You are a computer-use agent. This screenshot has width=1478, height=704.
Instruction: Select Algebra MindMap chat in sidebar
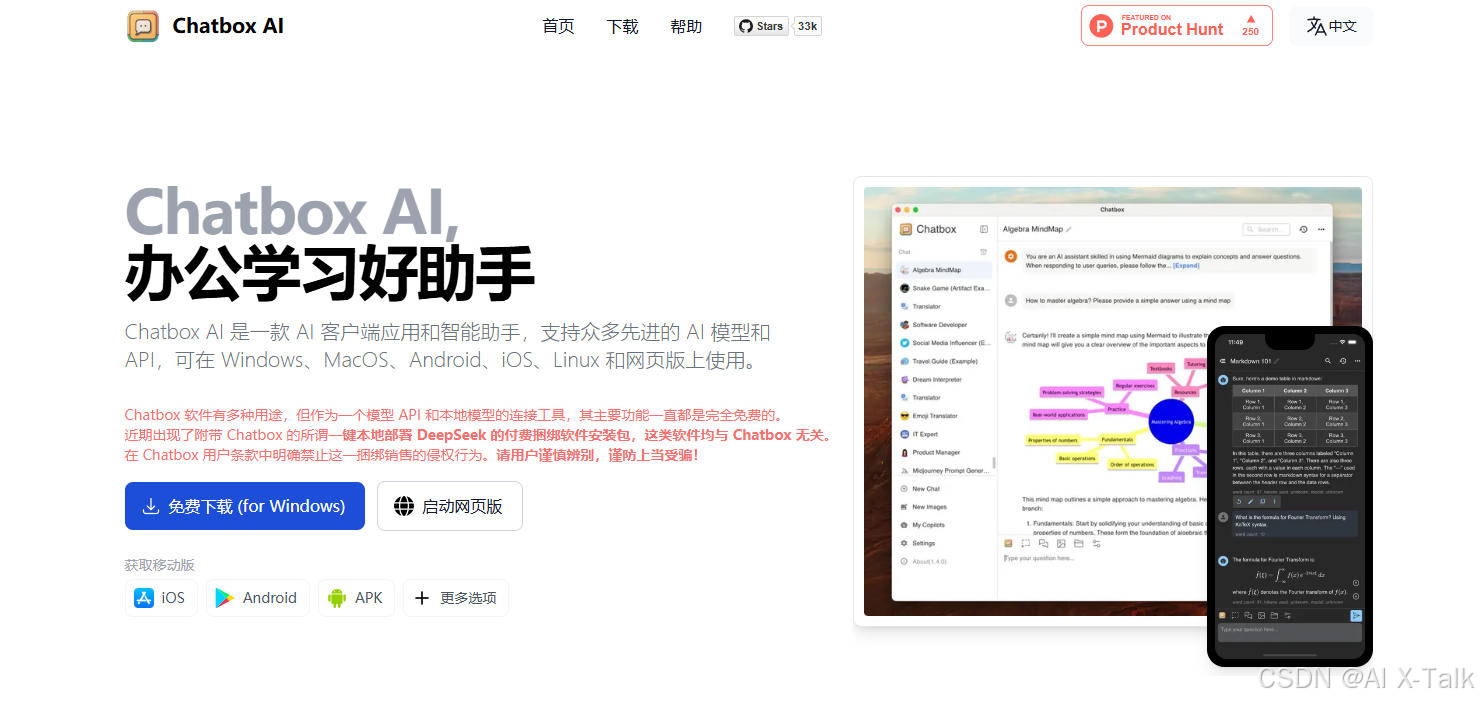(x=944, y=270)
